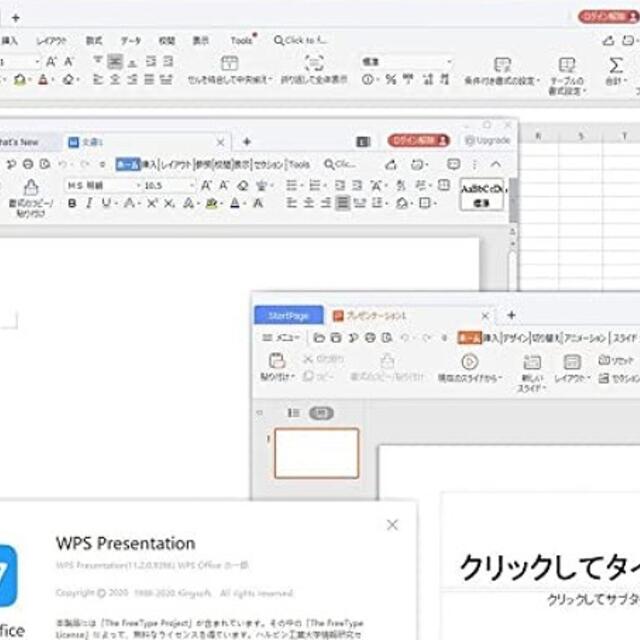Viewport: 640px width, 640px height.
Task: Collapse the Writer ribbon with chevron icon
Action: 496,164
